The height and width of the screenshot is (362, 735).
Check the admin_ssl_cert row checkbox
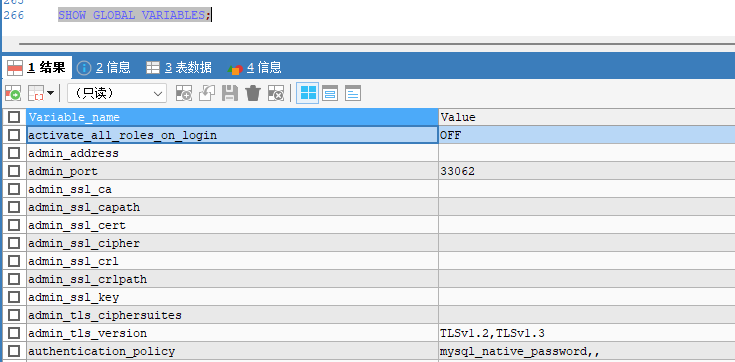click(14, 225)
